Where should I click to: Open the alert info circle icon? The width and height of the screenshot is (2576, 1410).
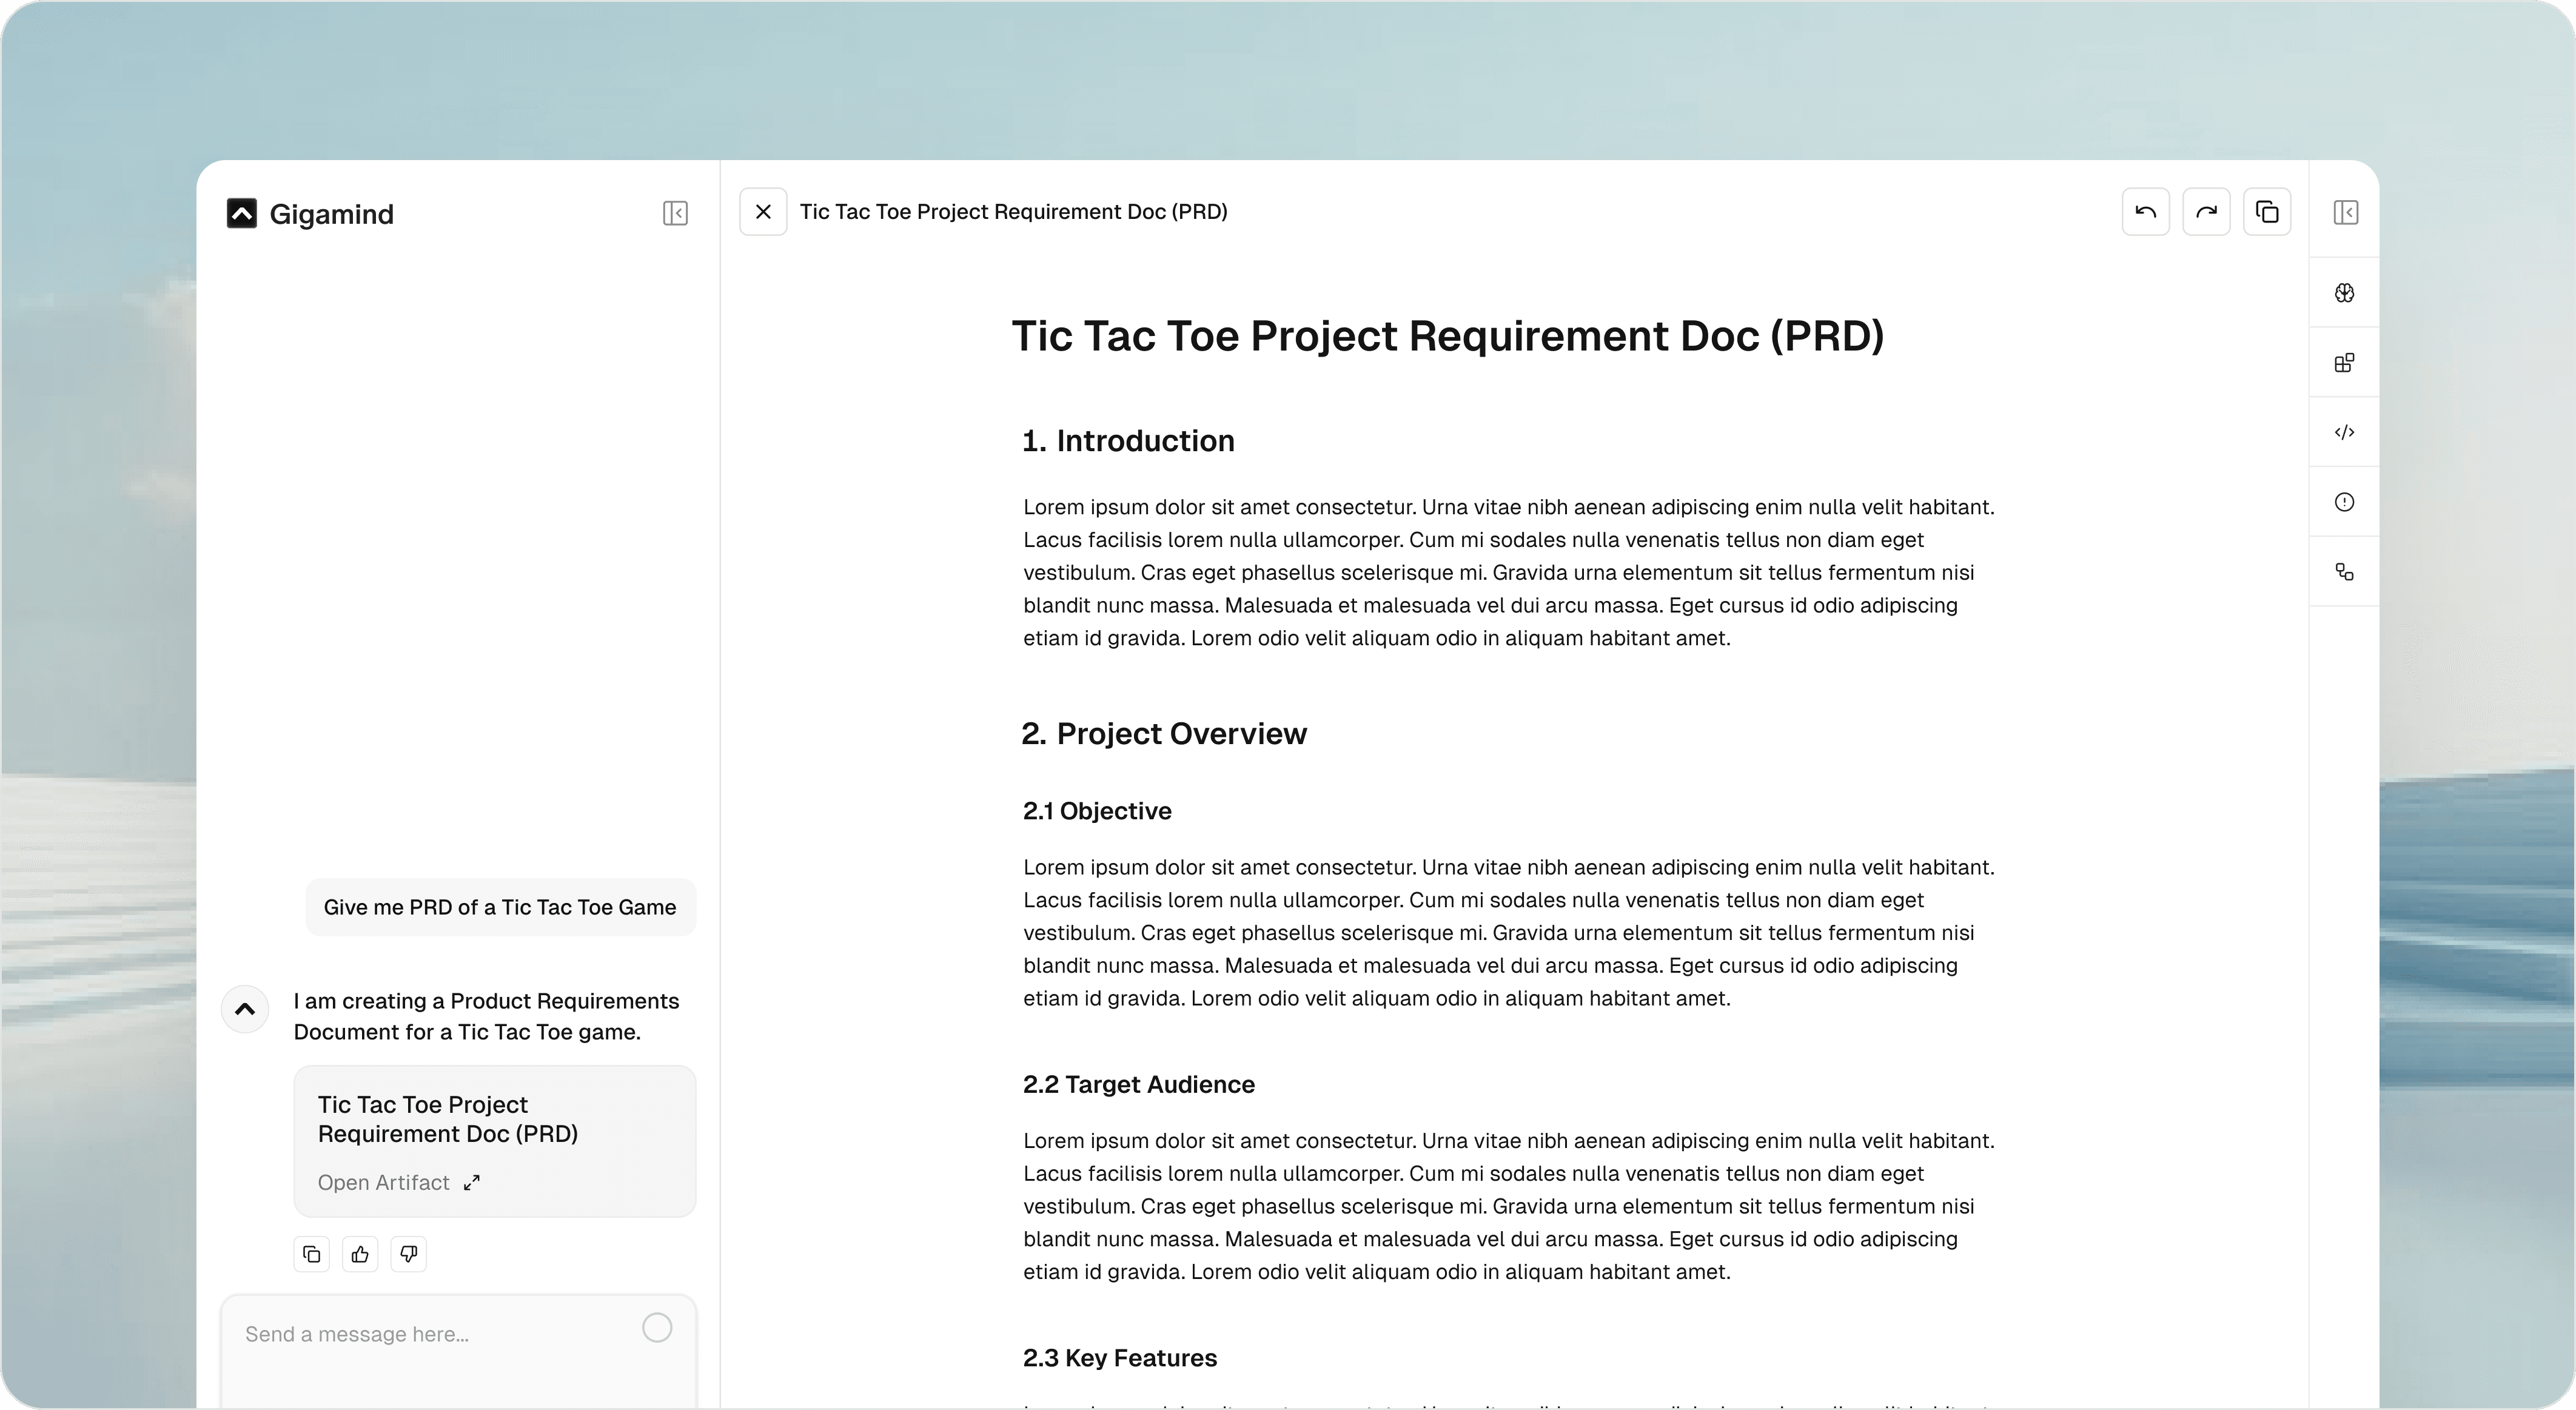(2344, 502)
